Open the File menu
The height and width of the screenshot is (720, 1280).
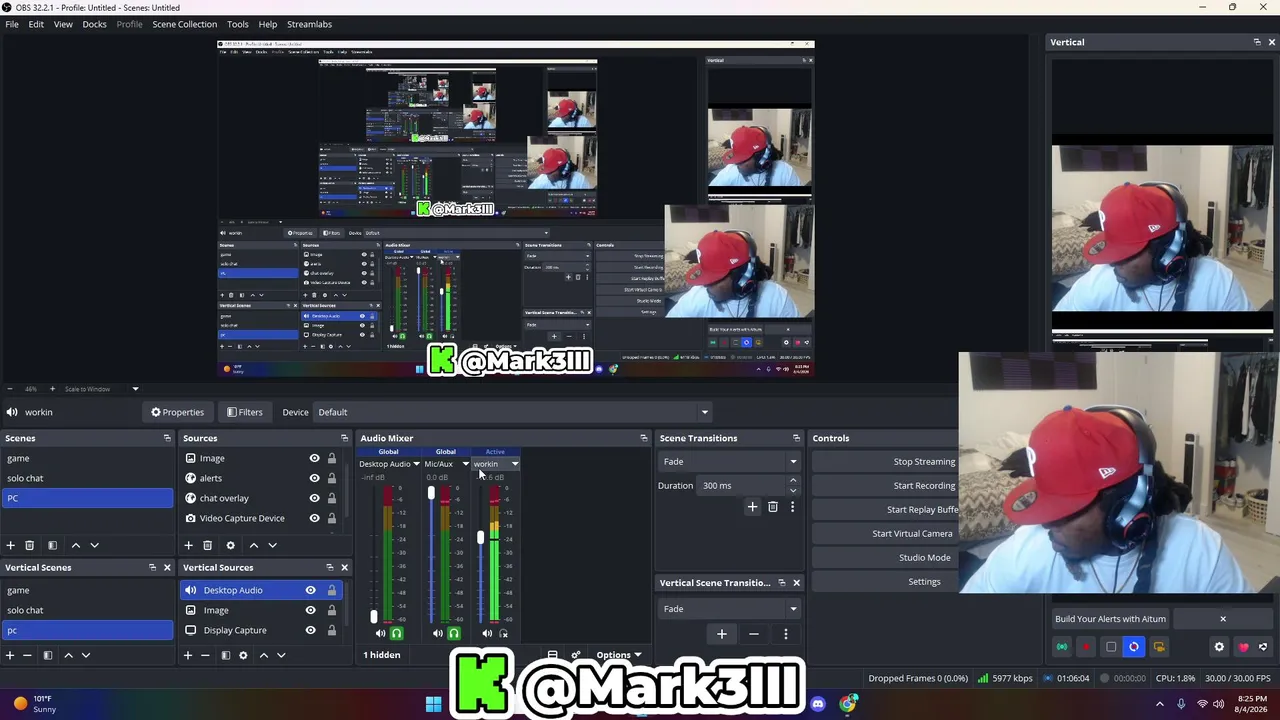[12, 24]
